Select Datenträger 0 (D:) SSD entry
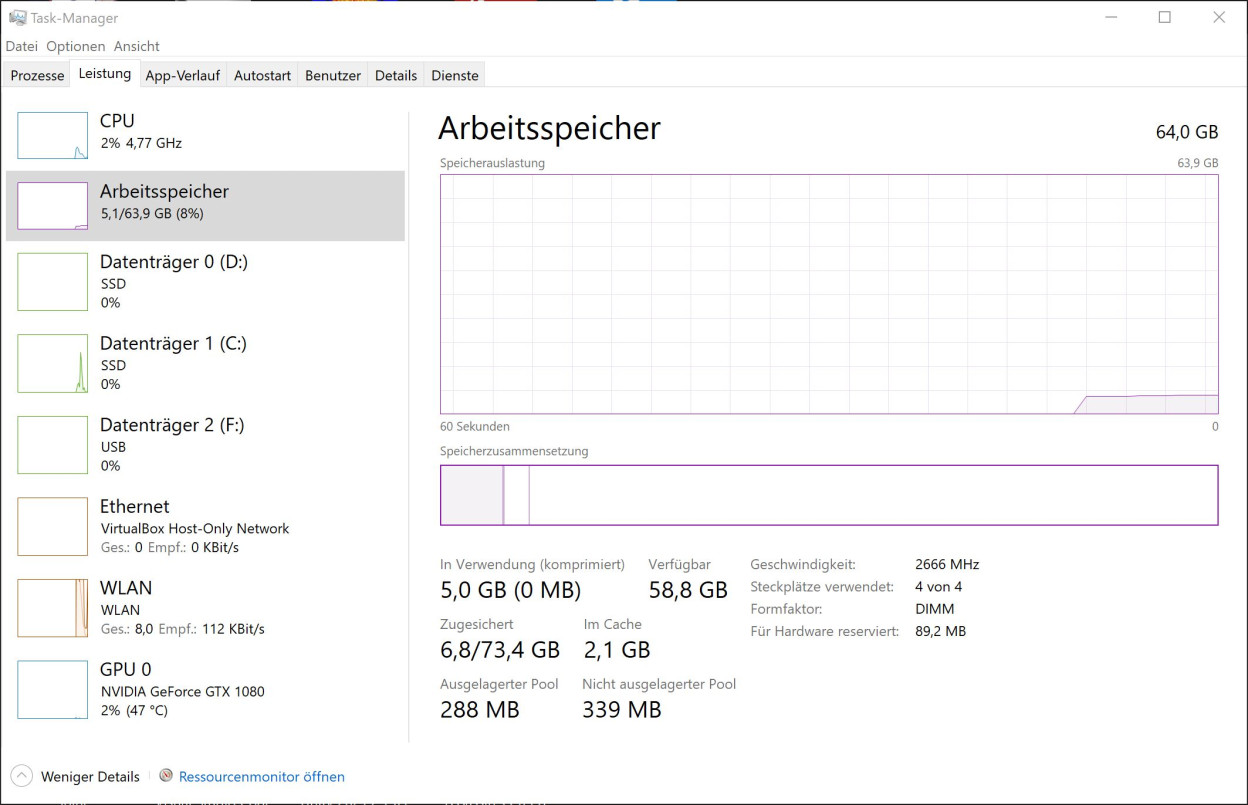Image resolution: width=1248 pixels, height=805 pixels. [205, 282]
